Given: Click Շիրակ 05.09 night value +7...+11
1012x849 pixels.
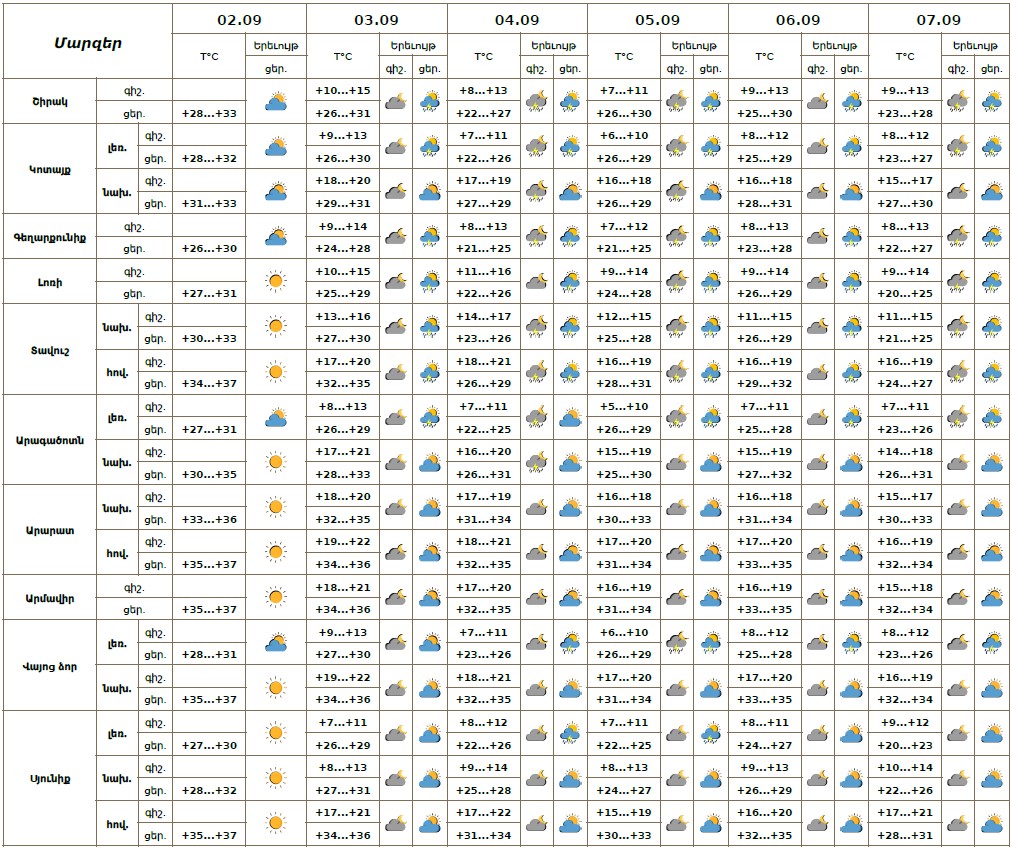Looking at the screenshot, I should coord(624,91).
